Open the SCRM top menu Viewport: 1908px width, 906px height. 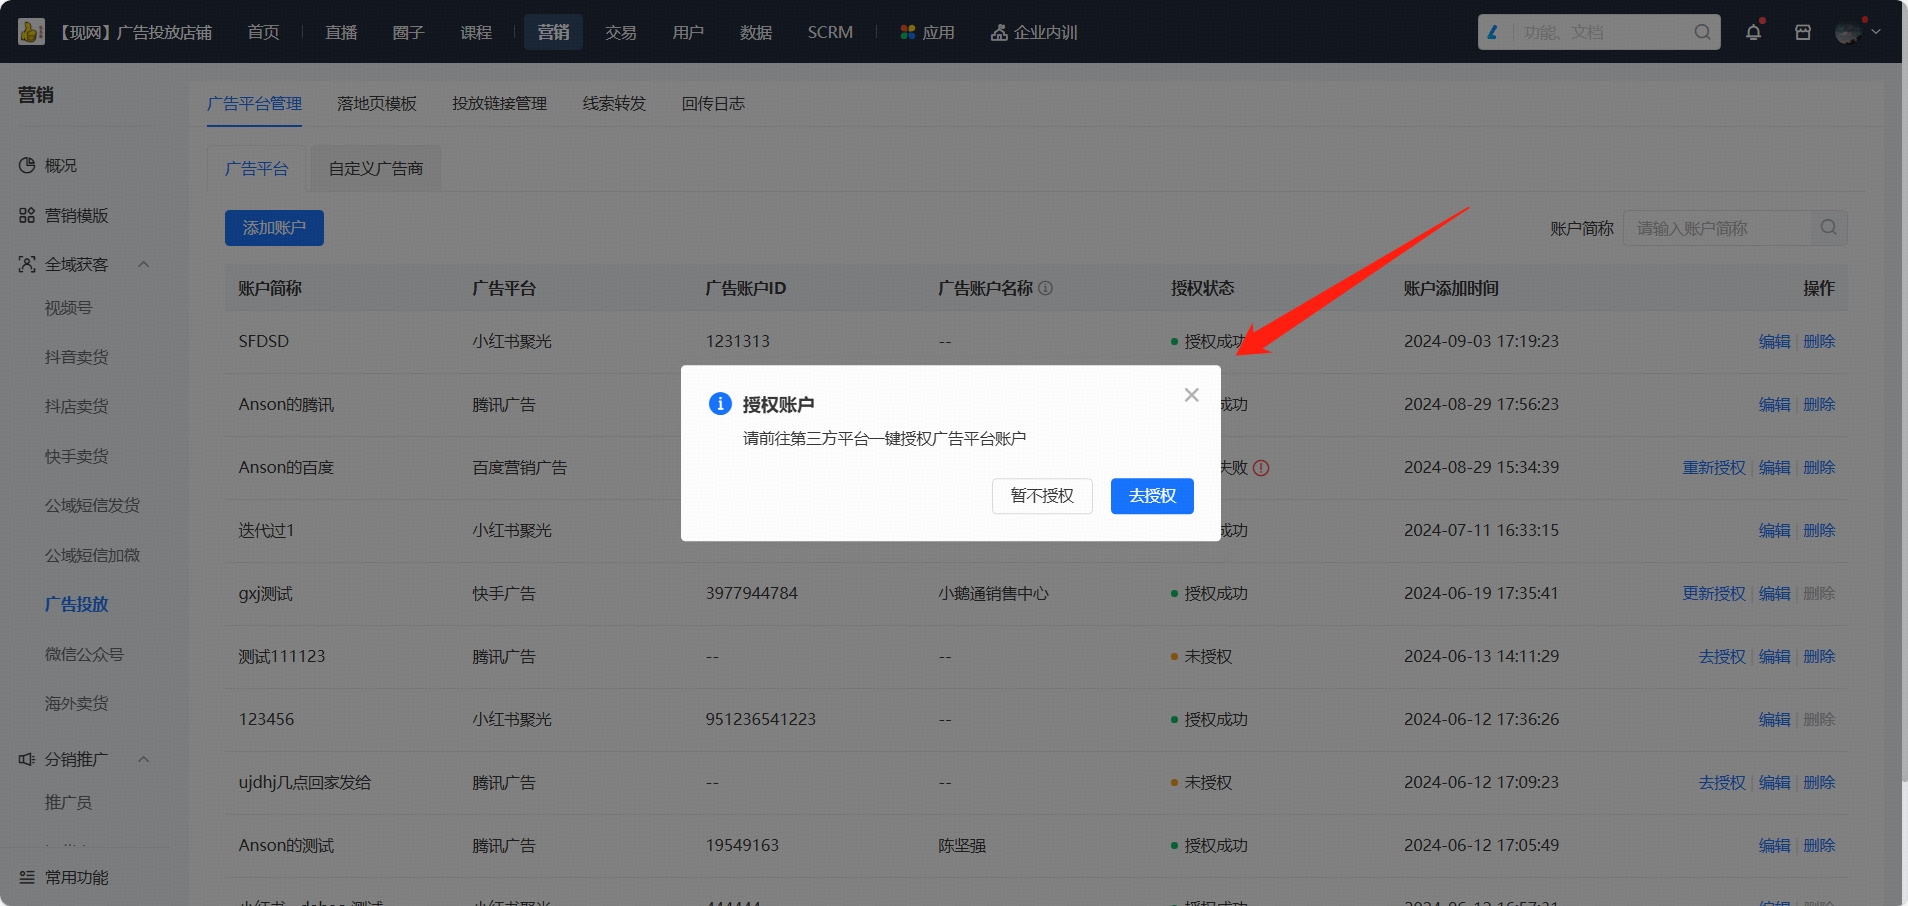[830, 32]
